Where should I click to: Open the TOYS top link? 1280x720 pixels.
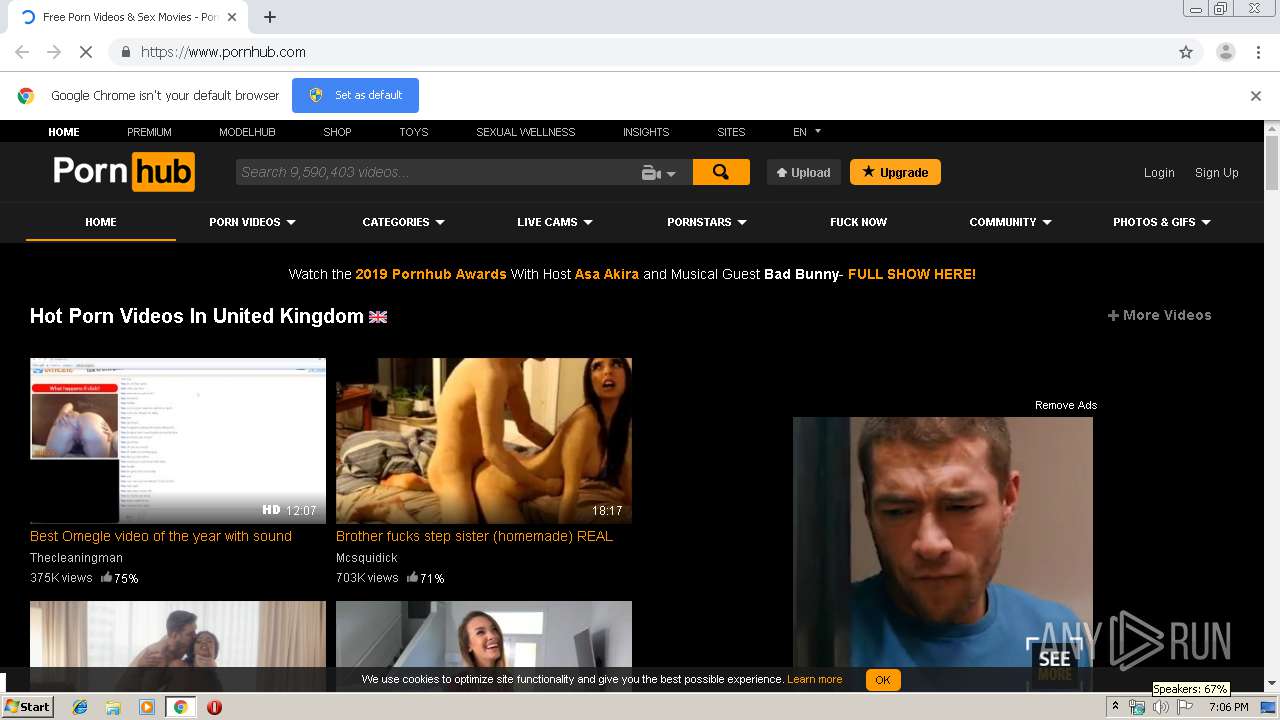click(413, 132)
